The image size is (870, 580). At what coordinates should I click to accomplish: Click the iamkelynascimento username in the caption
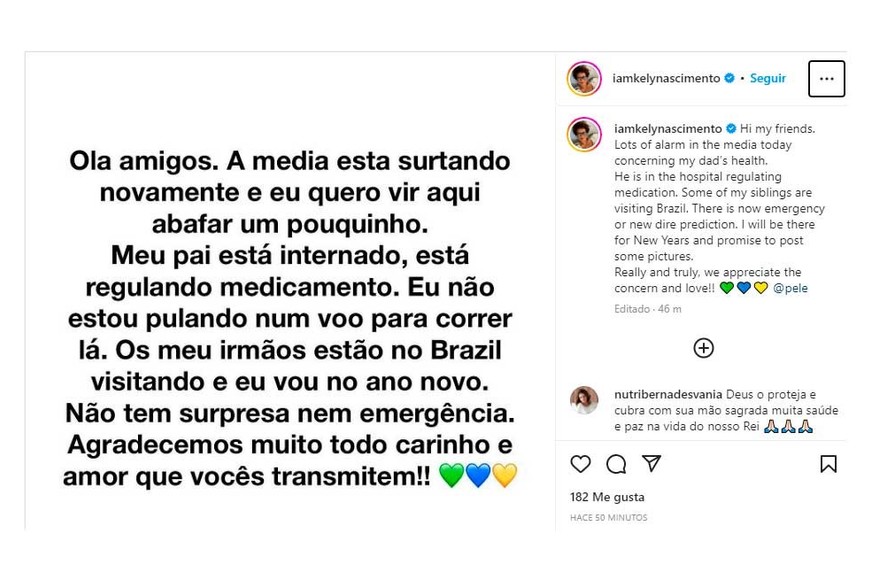(x=667, y=129)
